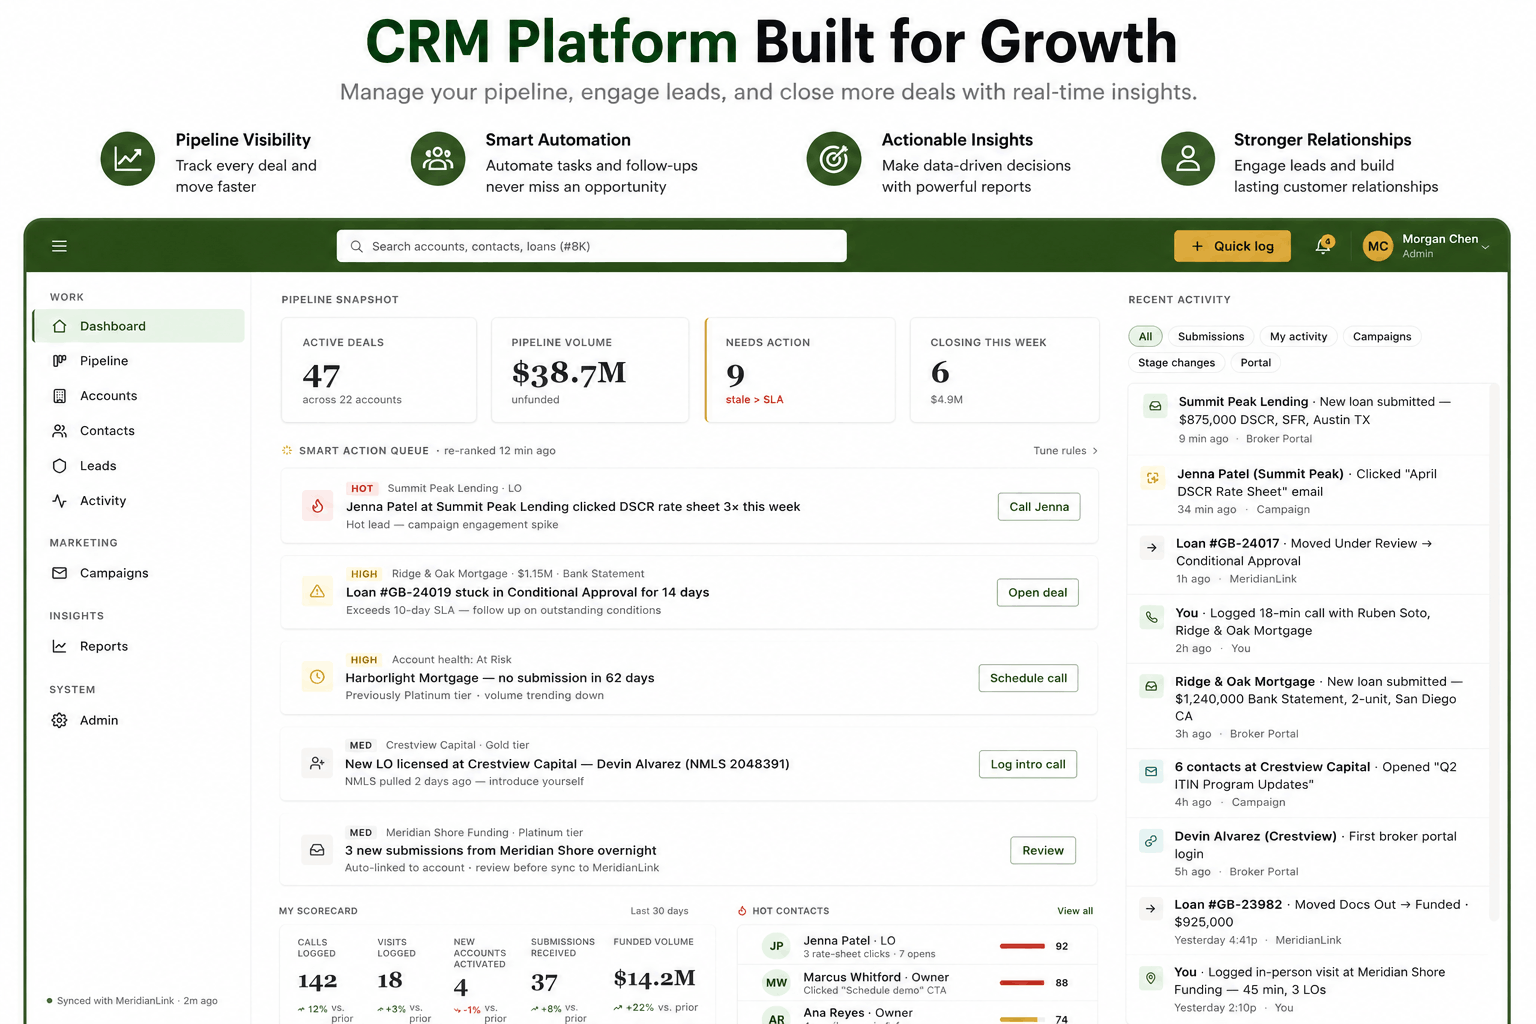Click Jenna Patel's score bar of 92
Viewport: 1536px width, 1024px height.
[x=1022, y=946]
